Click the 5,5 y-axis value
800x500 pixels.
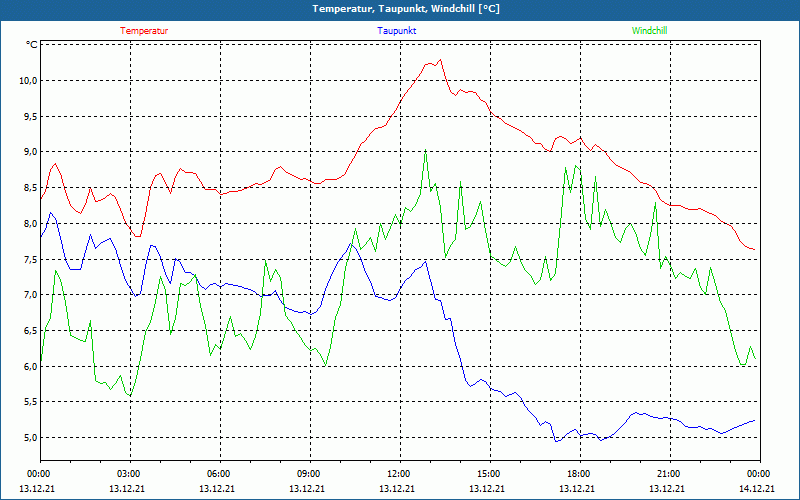30,402
